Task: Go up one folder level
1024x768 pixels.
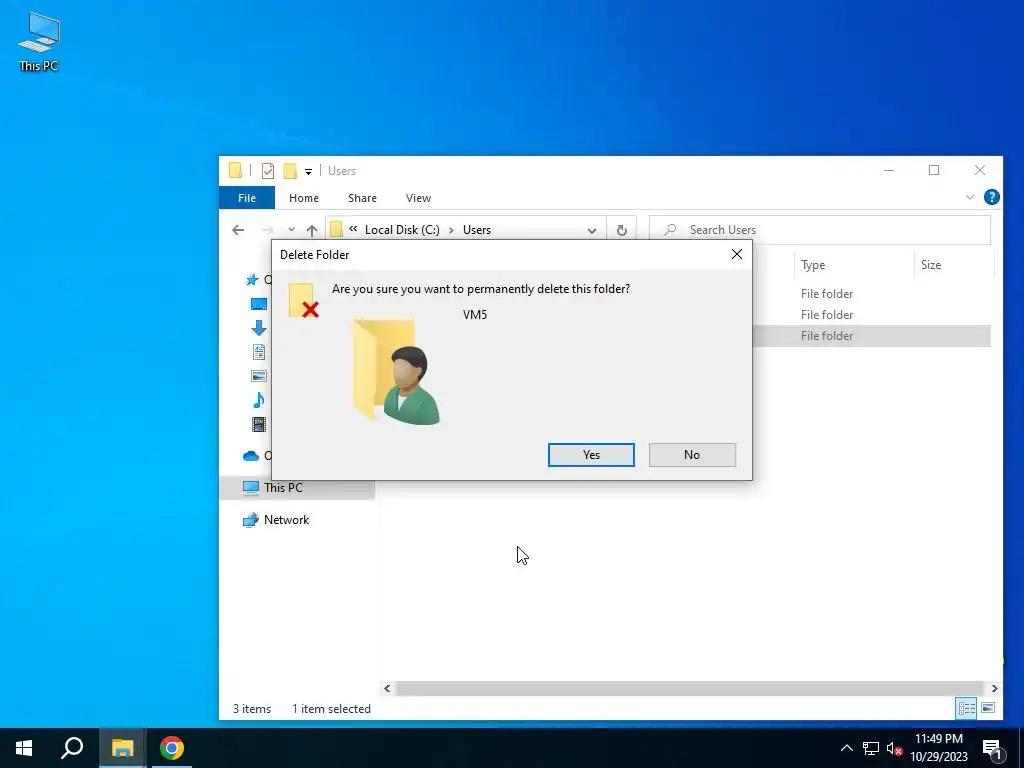Action: pyautogui.click(x=312, y=230)
